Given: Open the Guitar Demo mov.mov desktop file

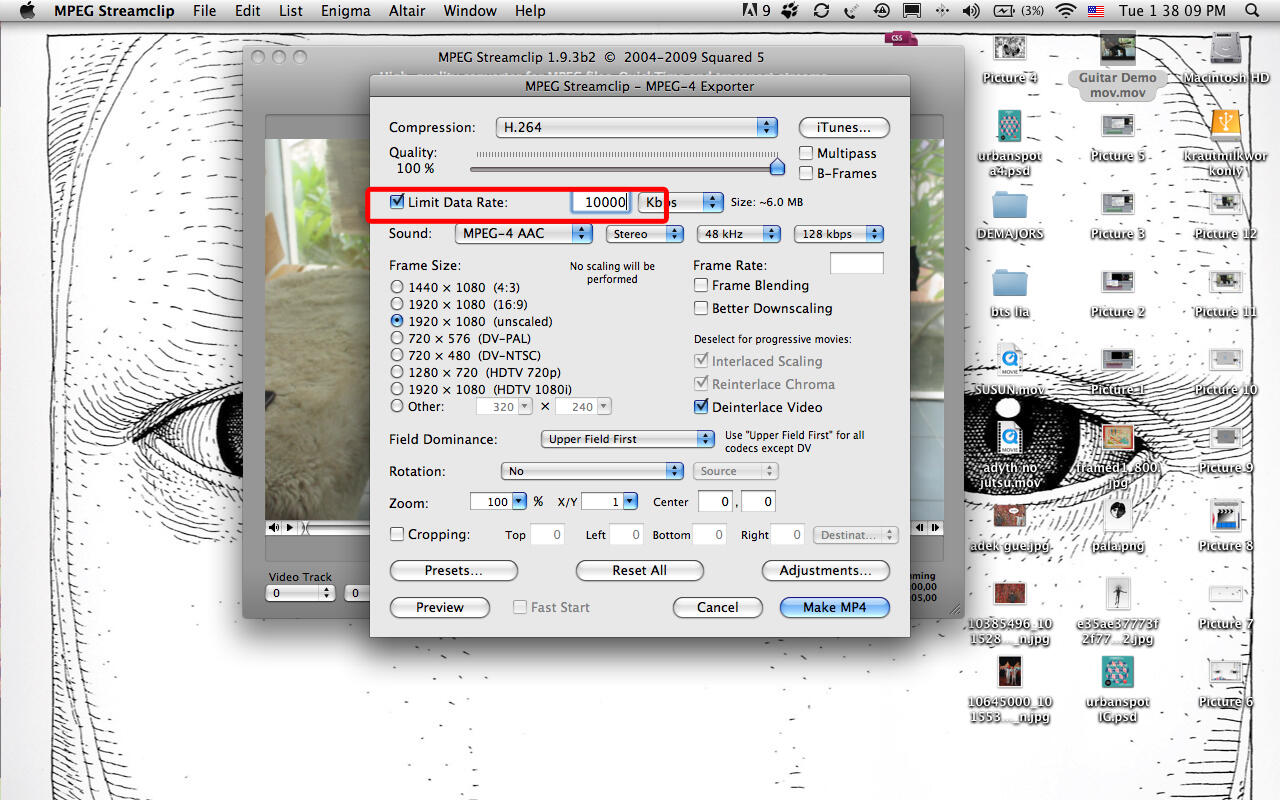Looking at the screenshot, I should click(x=1117, y=48).
